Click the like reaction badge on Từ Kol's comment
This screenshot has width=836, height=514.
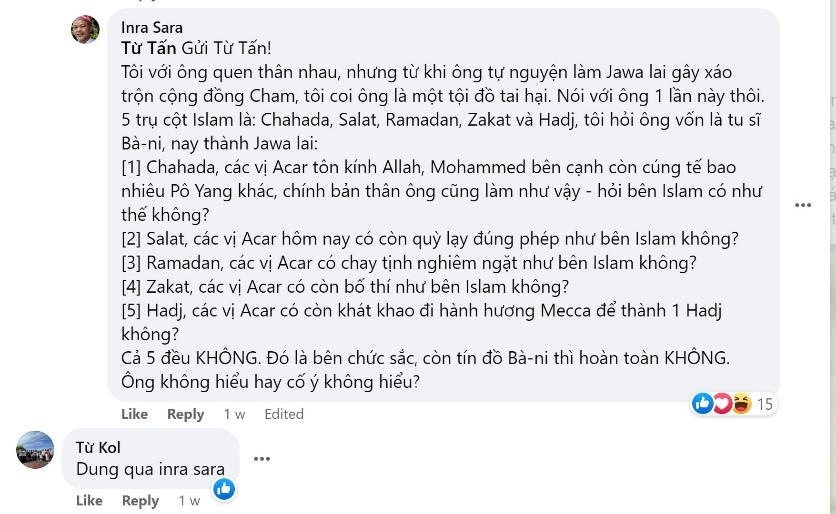coord(224,488)
